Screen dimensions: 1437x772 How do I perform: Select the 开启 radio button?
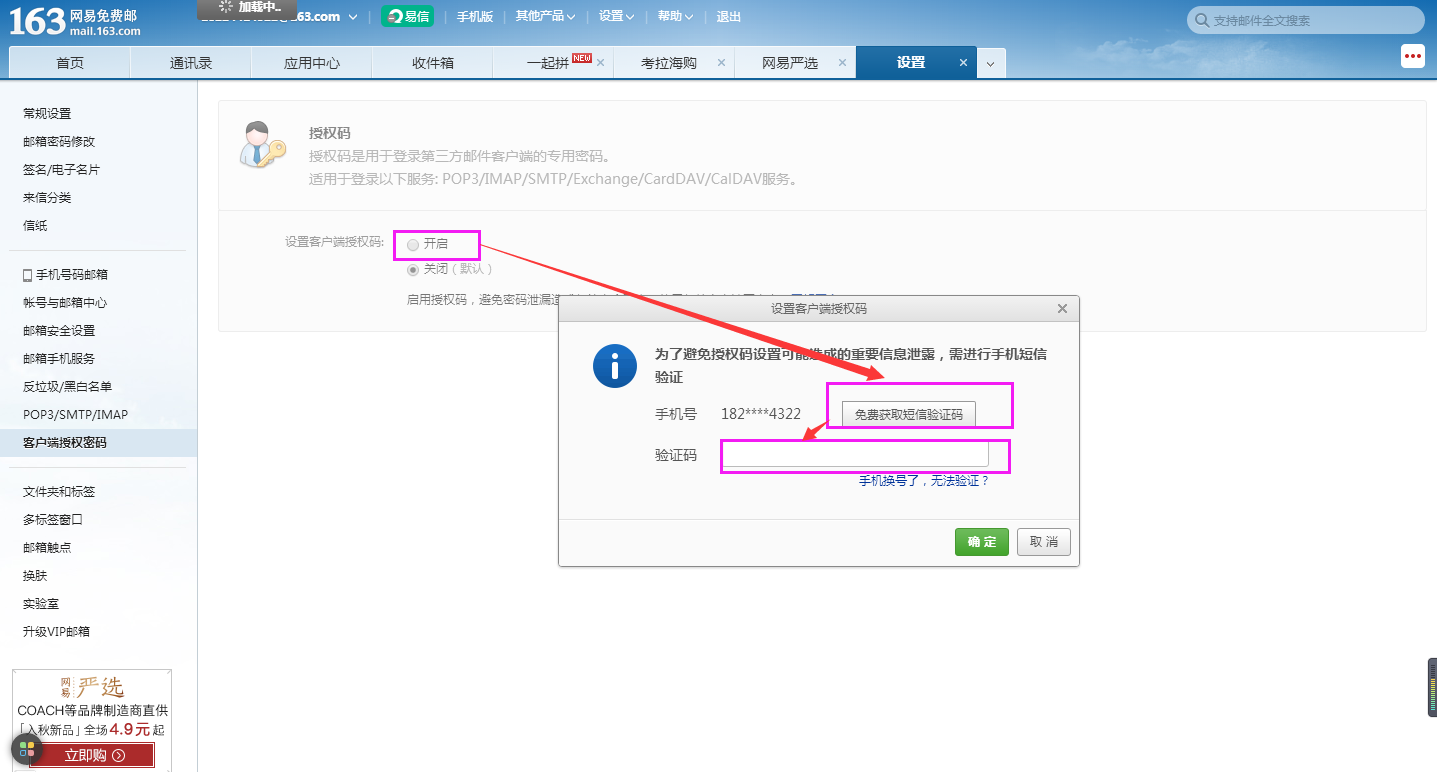click(413, 244)
